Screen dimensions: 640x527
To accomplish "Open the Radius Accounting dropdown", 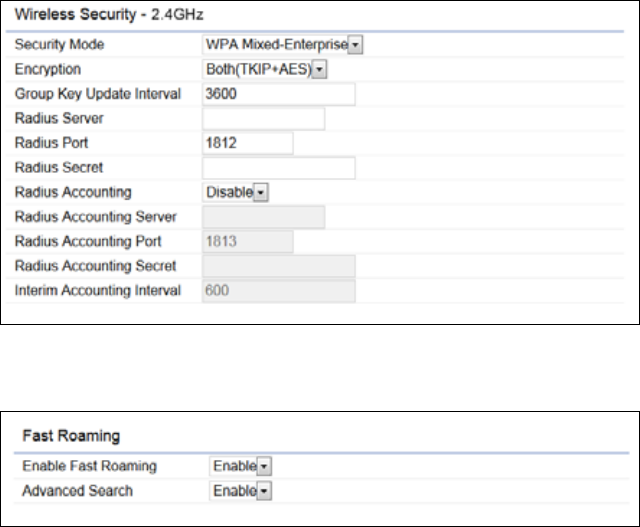I will click(236, 192).
